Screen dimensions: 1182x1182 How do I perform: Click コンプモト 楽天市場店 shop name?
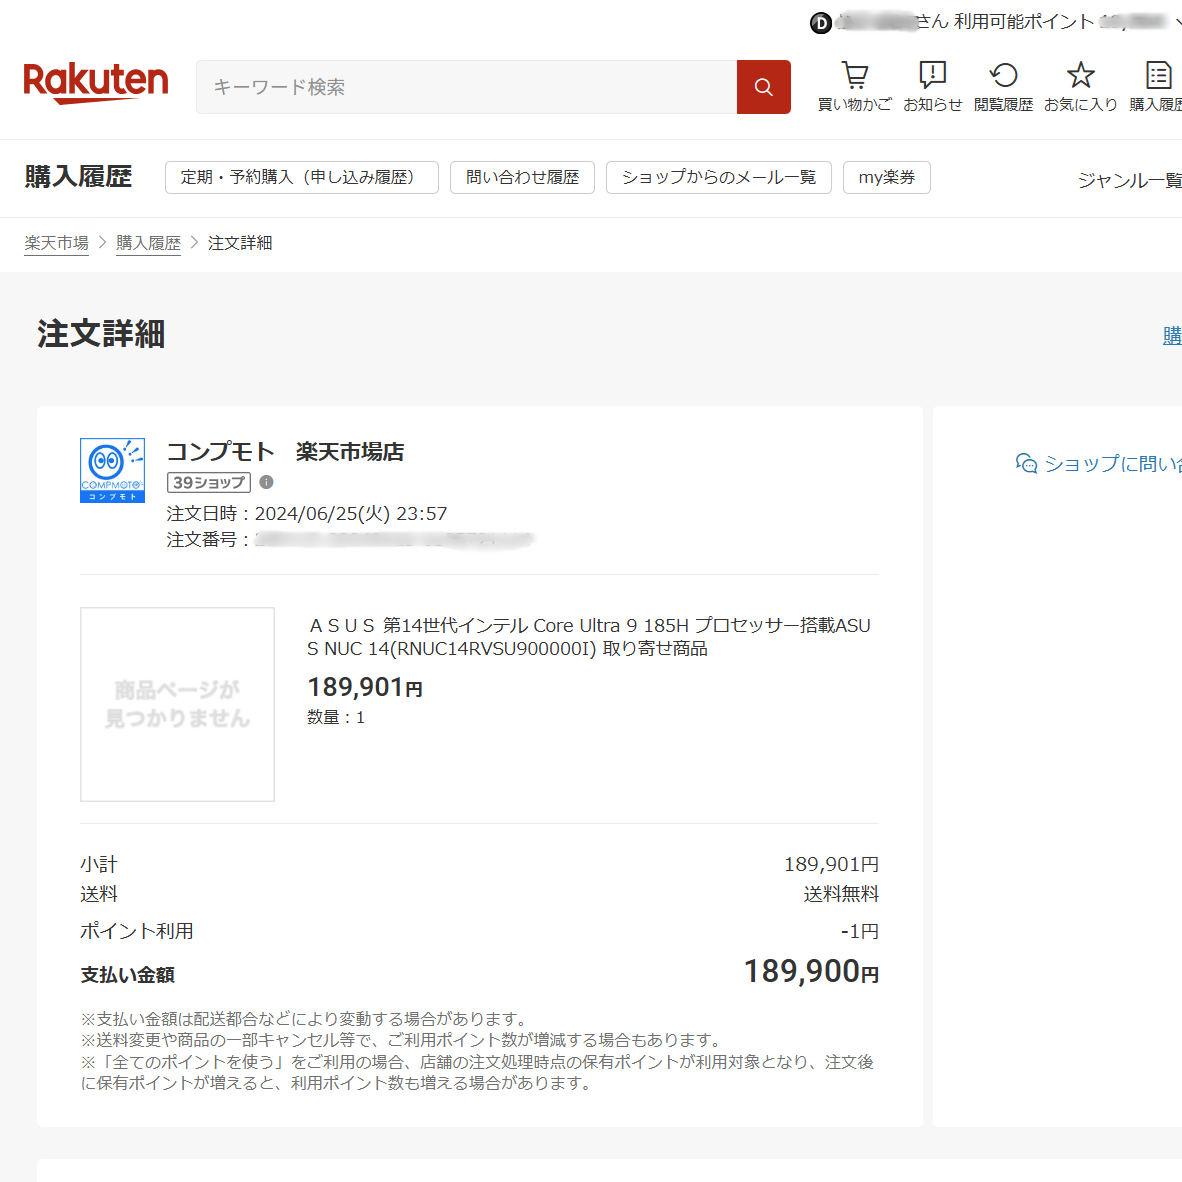click(285, 452)
